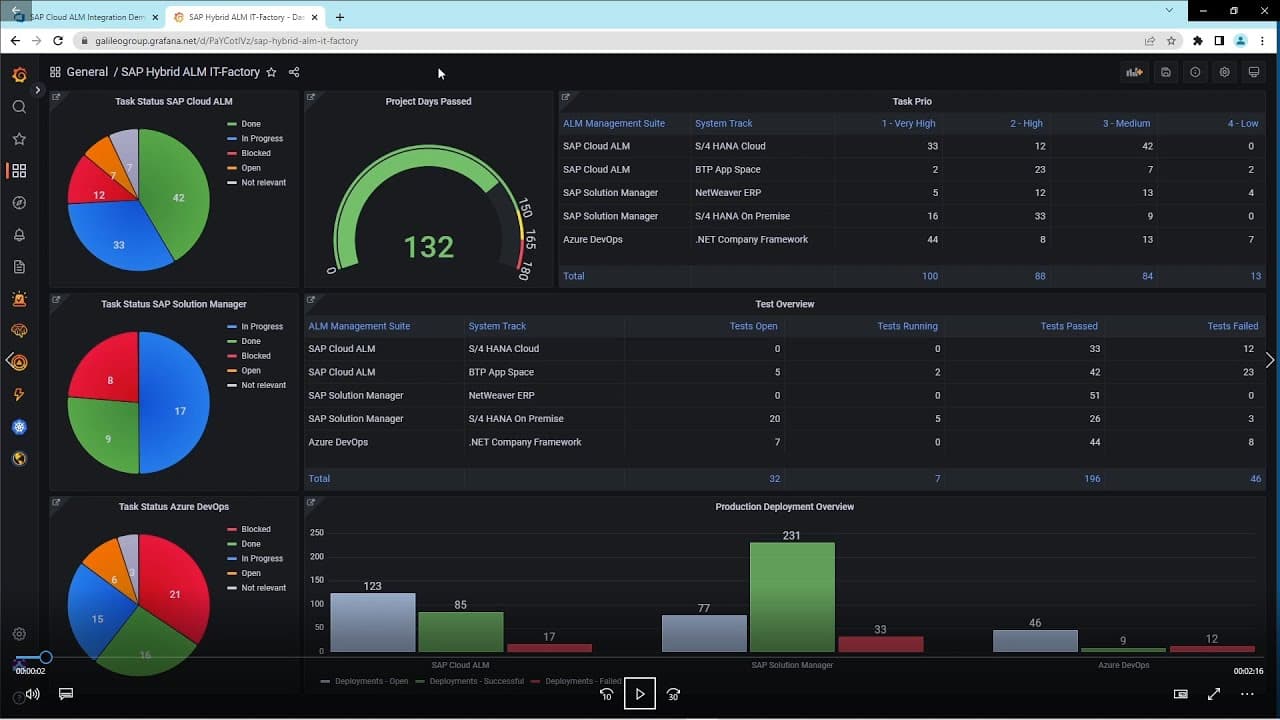
Task: Open the browser Extensions puzzle icon
Action: click(1198, 41)
